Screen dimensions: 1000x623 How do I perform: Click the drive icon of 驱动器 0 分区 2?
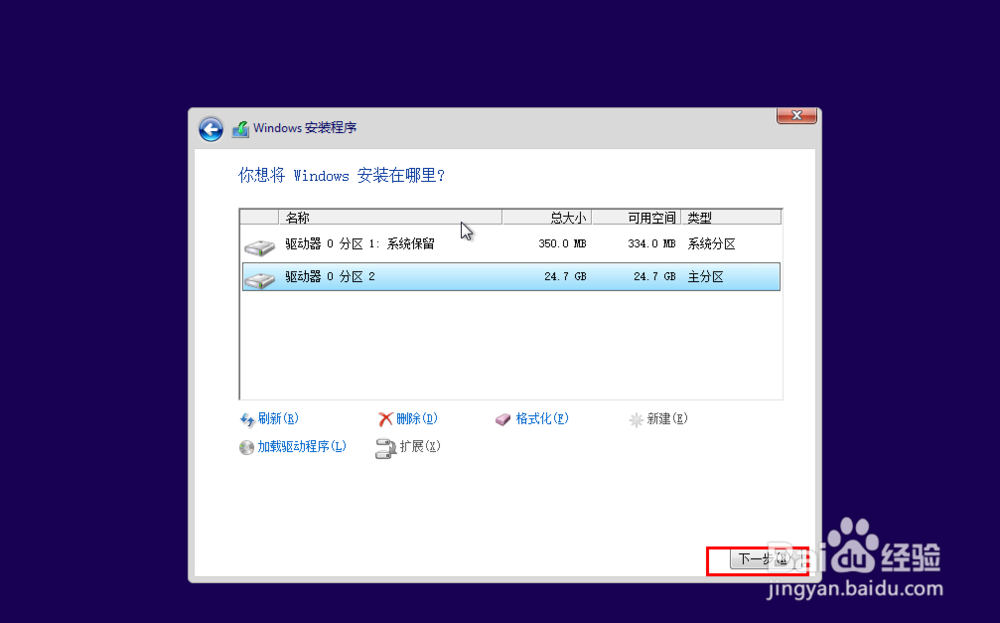point(260,279)
